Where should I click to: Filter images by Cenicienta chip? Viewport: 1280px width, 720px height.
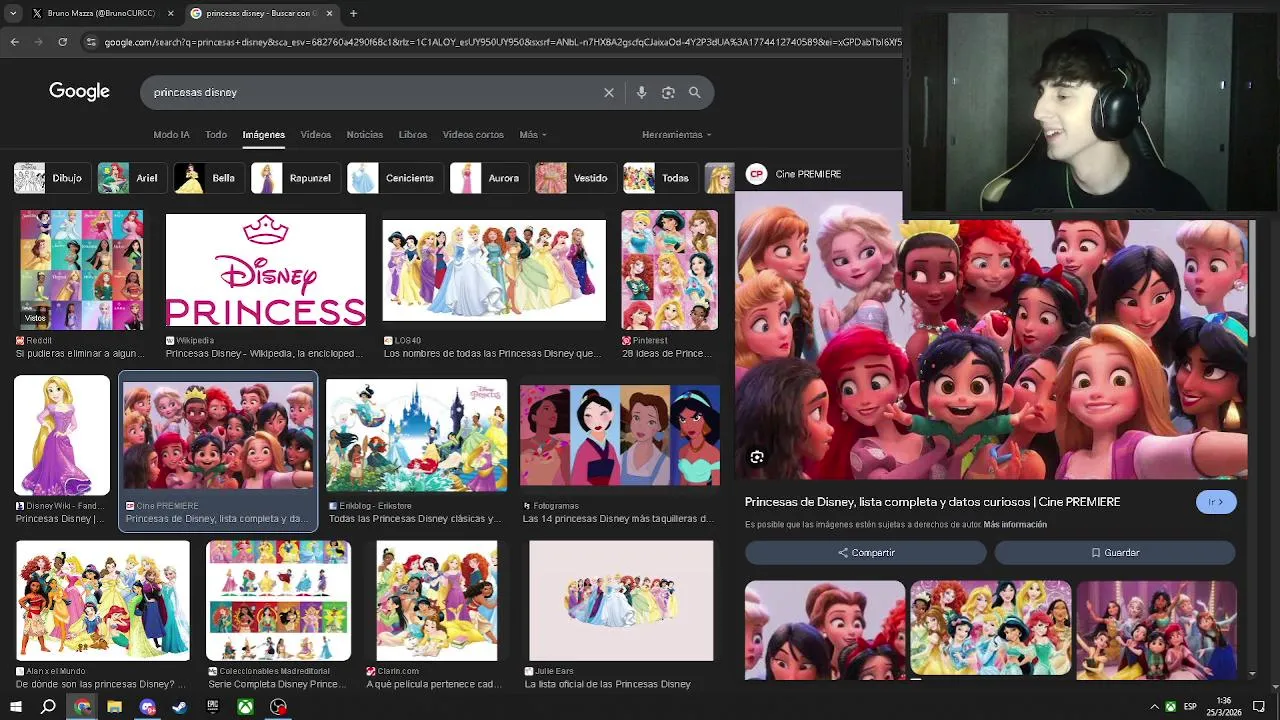click(393, 178)
